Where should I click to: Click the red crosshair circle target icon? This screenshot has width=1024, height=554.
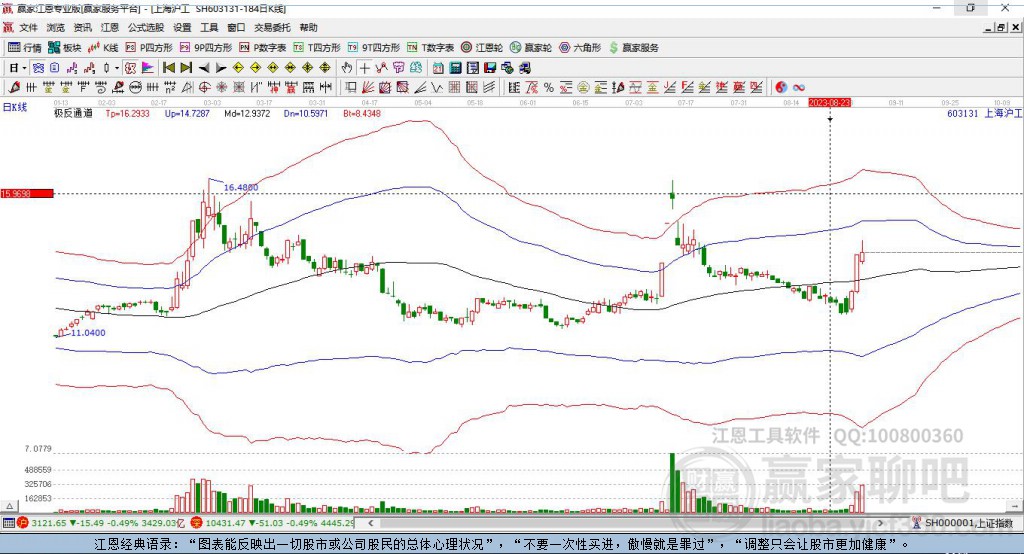click(204, 88)
